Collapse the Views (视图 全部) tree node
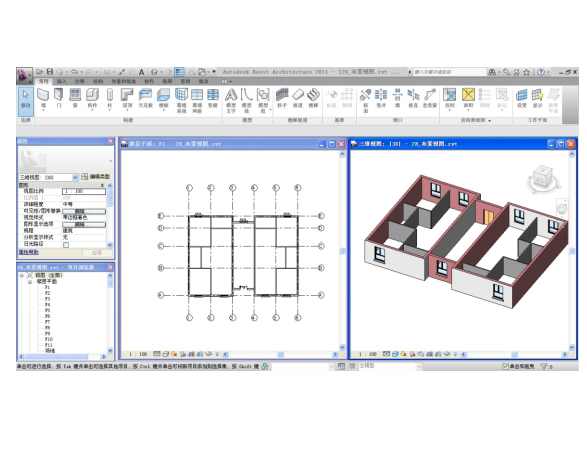The width and height of the screenshot is (587, 469). coord(22,275)
